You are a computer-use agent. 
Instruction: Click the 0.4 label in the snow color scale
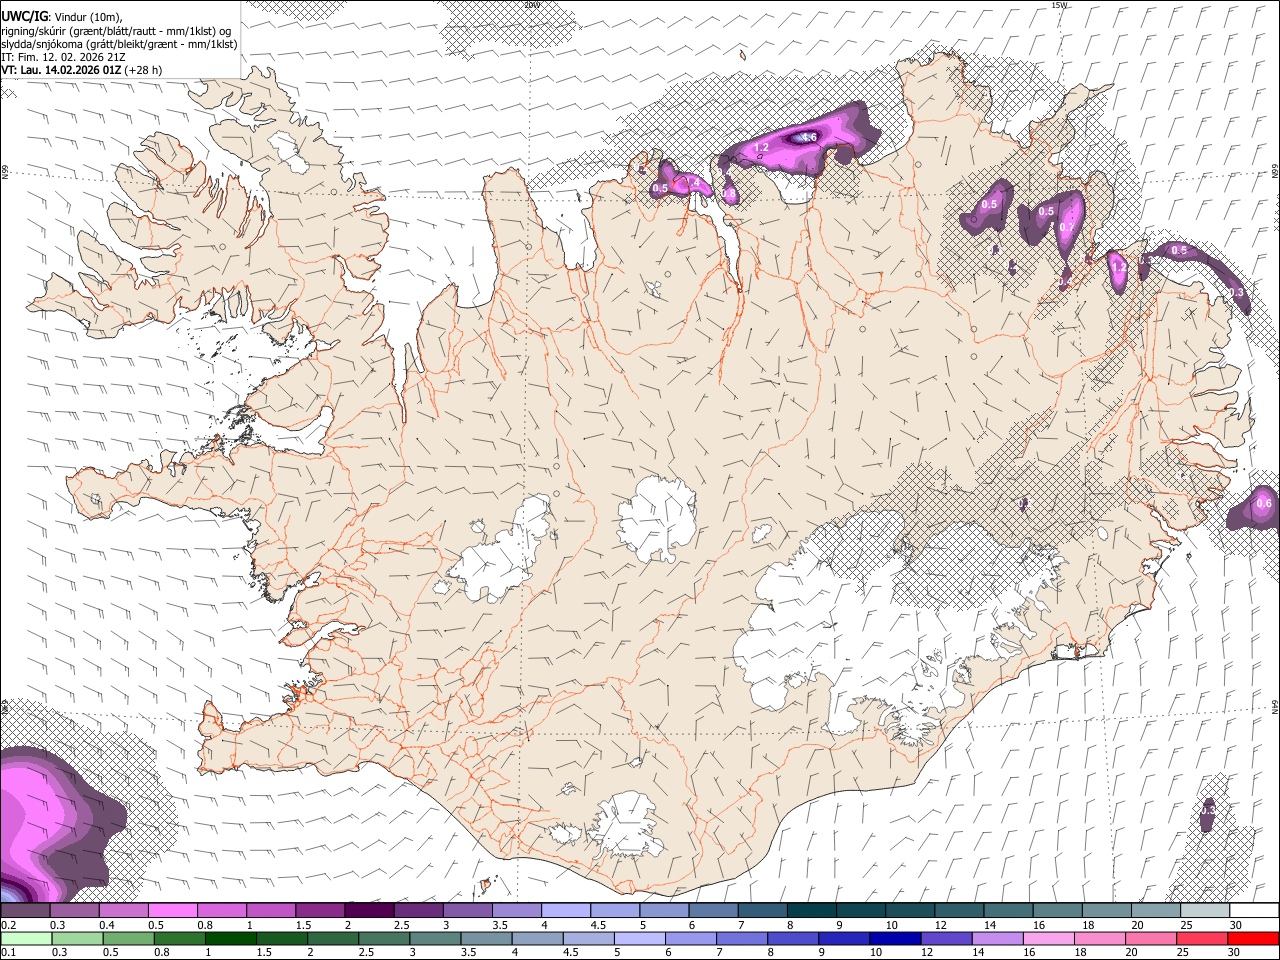pyautogui.click(x=106, y=925)
